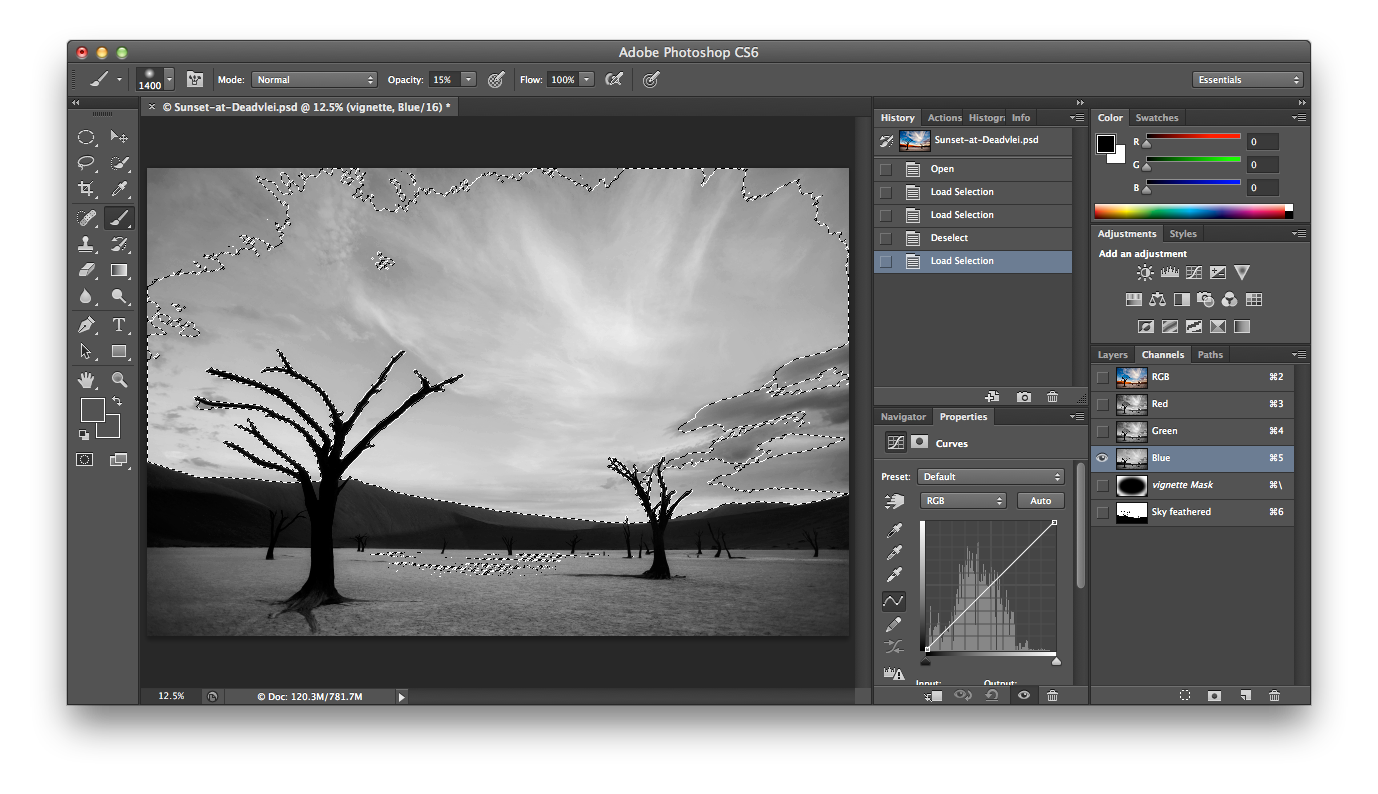Open the brush Mode dropdown
Image resolution: width=1378 pixels, height=794 pixels.
(314, 79)
